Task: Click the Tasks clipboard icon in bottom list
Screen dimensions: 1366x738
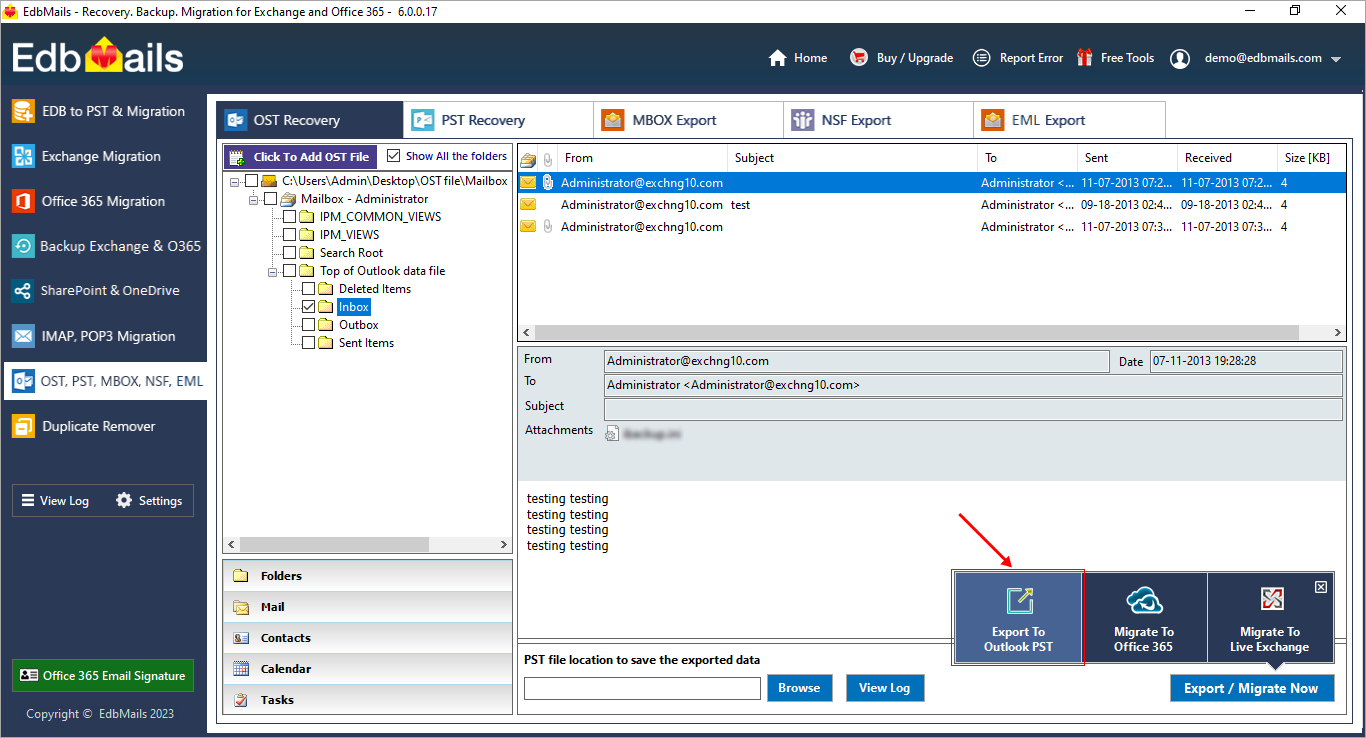Action: tap(241, 700)
